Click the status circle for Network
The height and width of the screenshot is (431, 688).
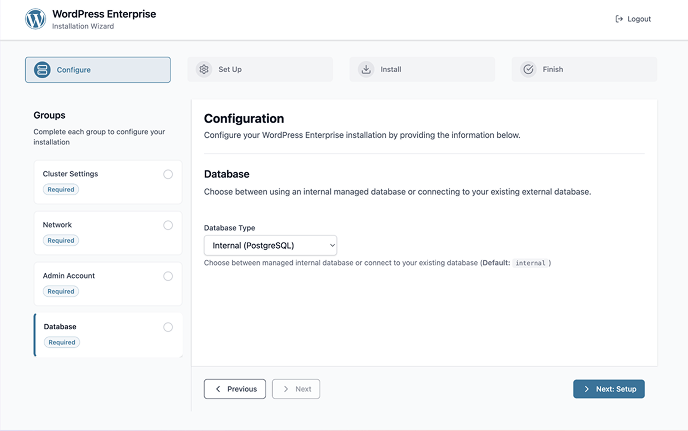(168, 225)
